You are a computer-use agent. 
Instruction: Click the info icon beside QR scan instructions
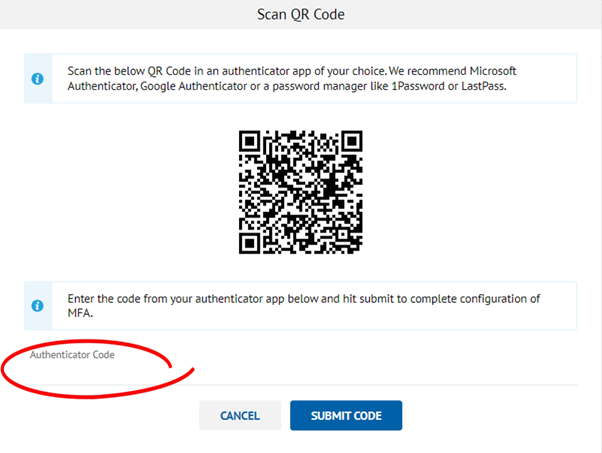pos(38,80)
